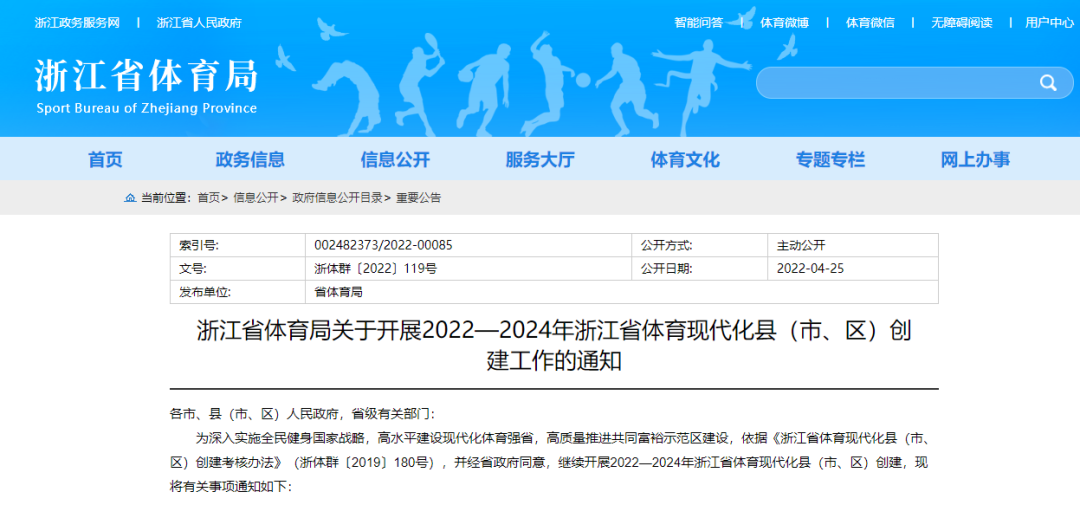
Task: Enable 无障碍阅读 accessibility mode
Action: (961, 22)
